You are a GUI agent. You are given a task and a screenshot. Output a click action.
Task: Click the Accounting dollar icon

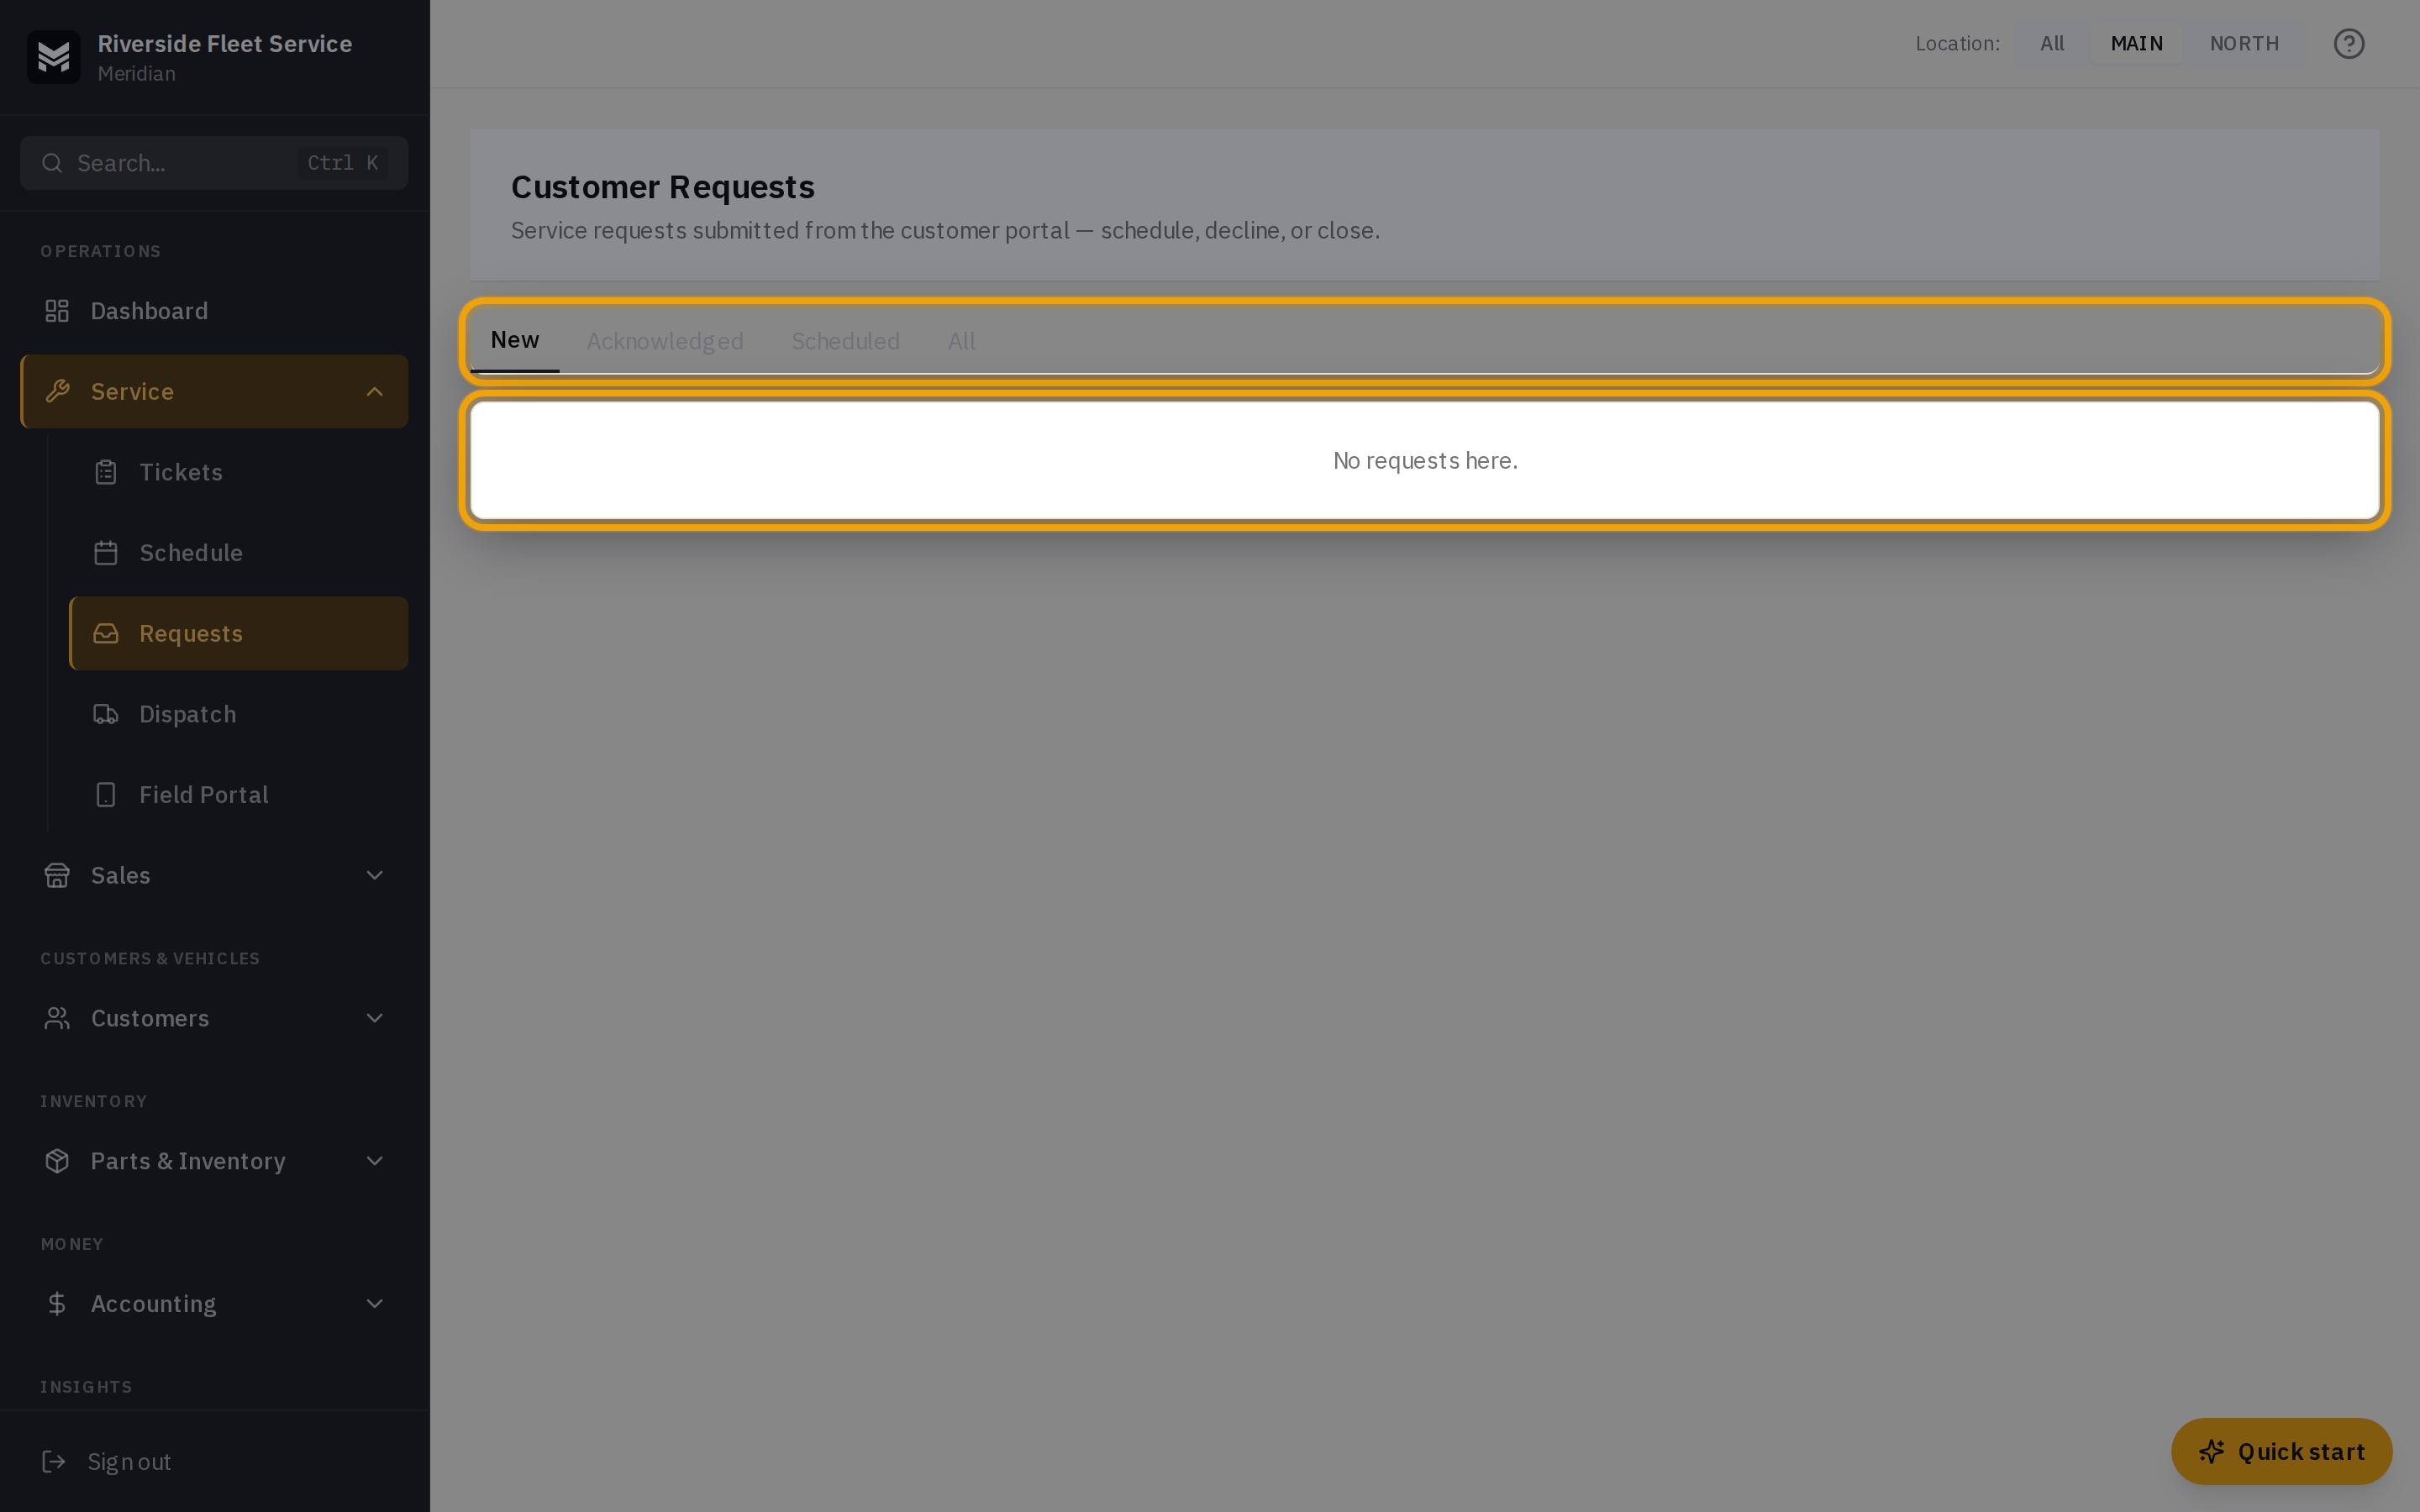(x=57, y=1304)
